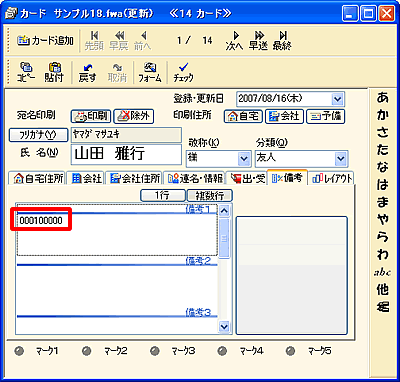Click the 備考 scrollbar thumb
This screenshot has width=400, height=382.
[225, 238]
